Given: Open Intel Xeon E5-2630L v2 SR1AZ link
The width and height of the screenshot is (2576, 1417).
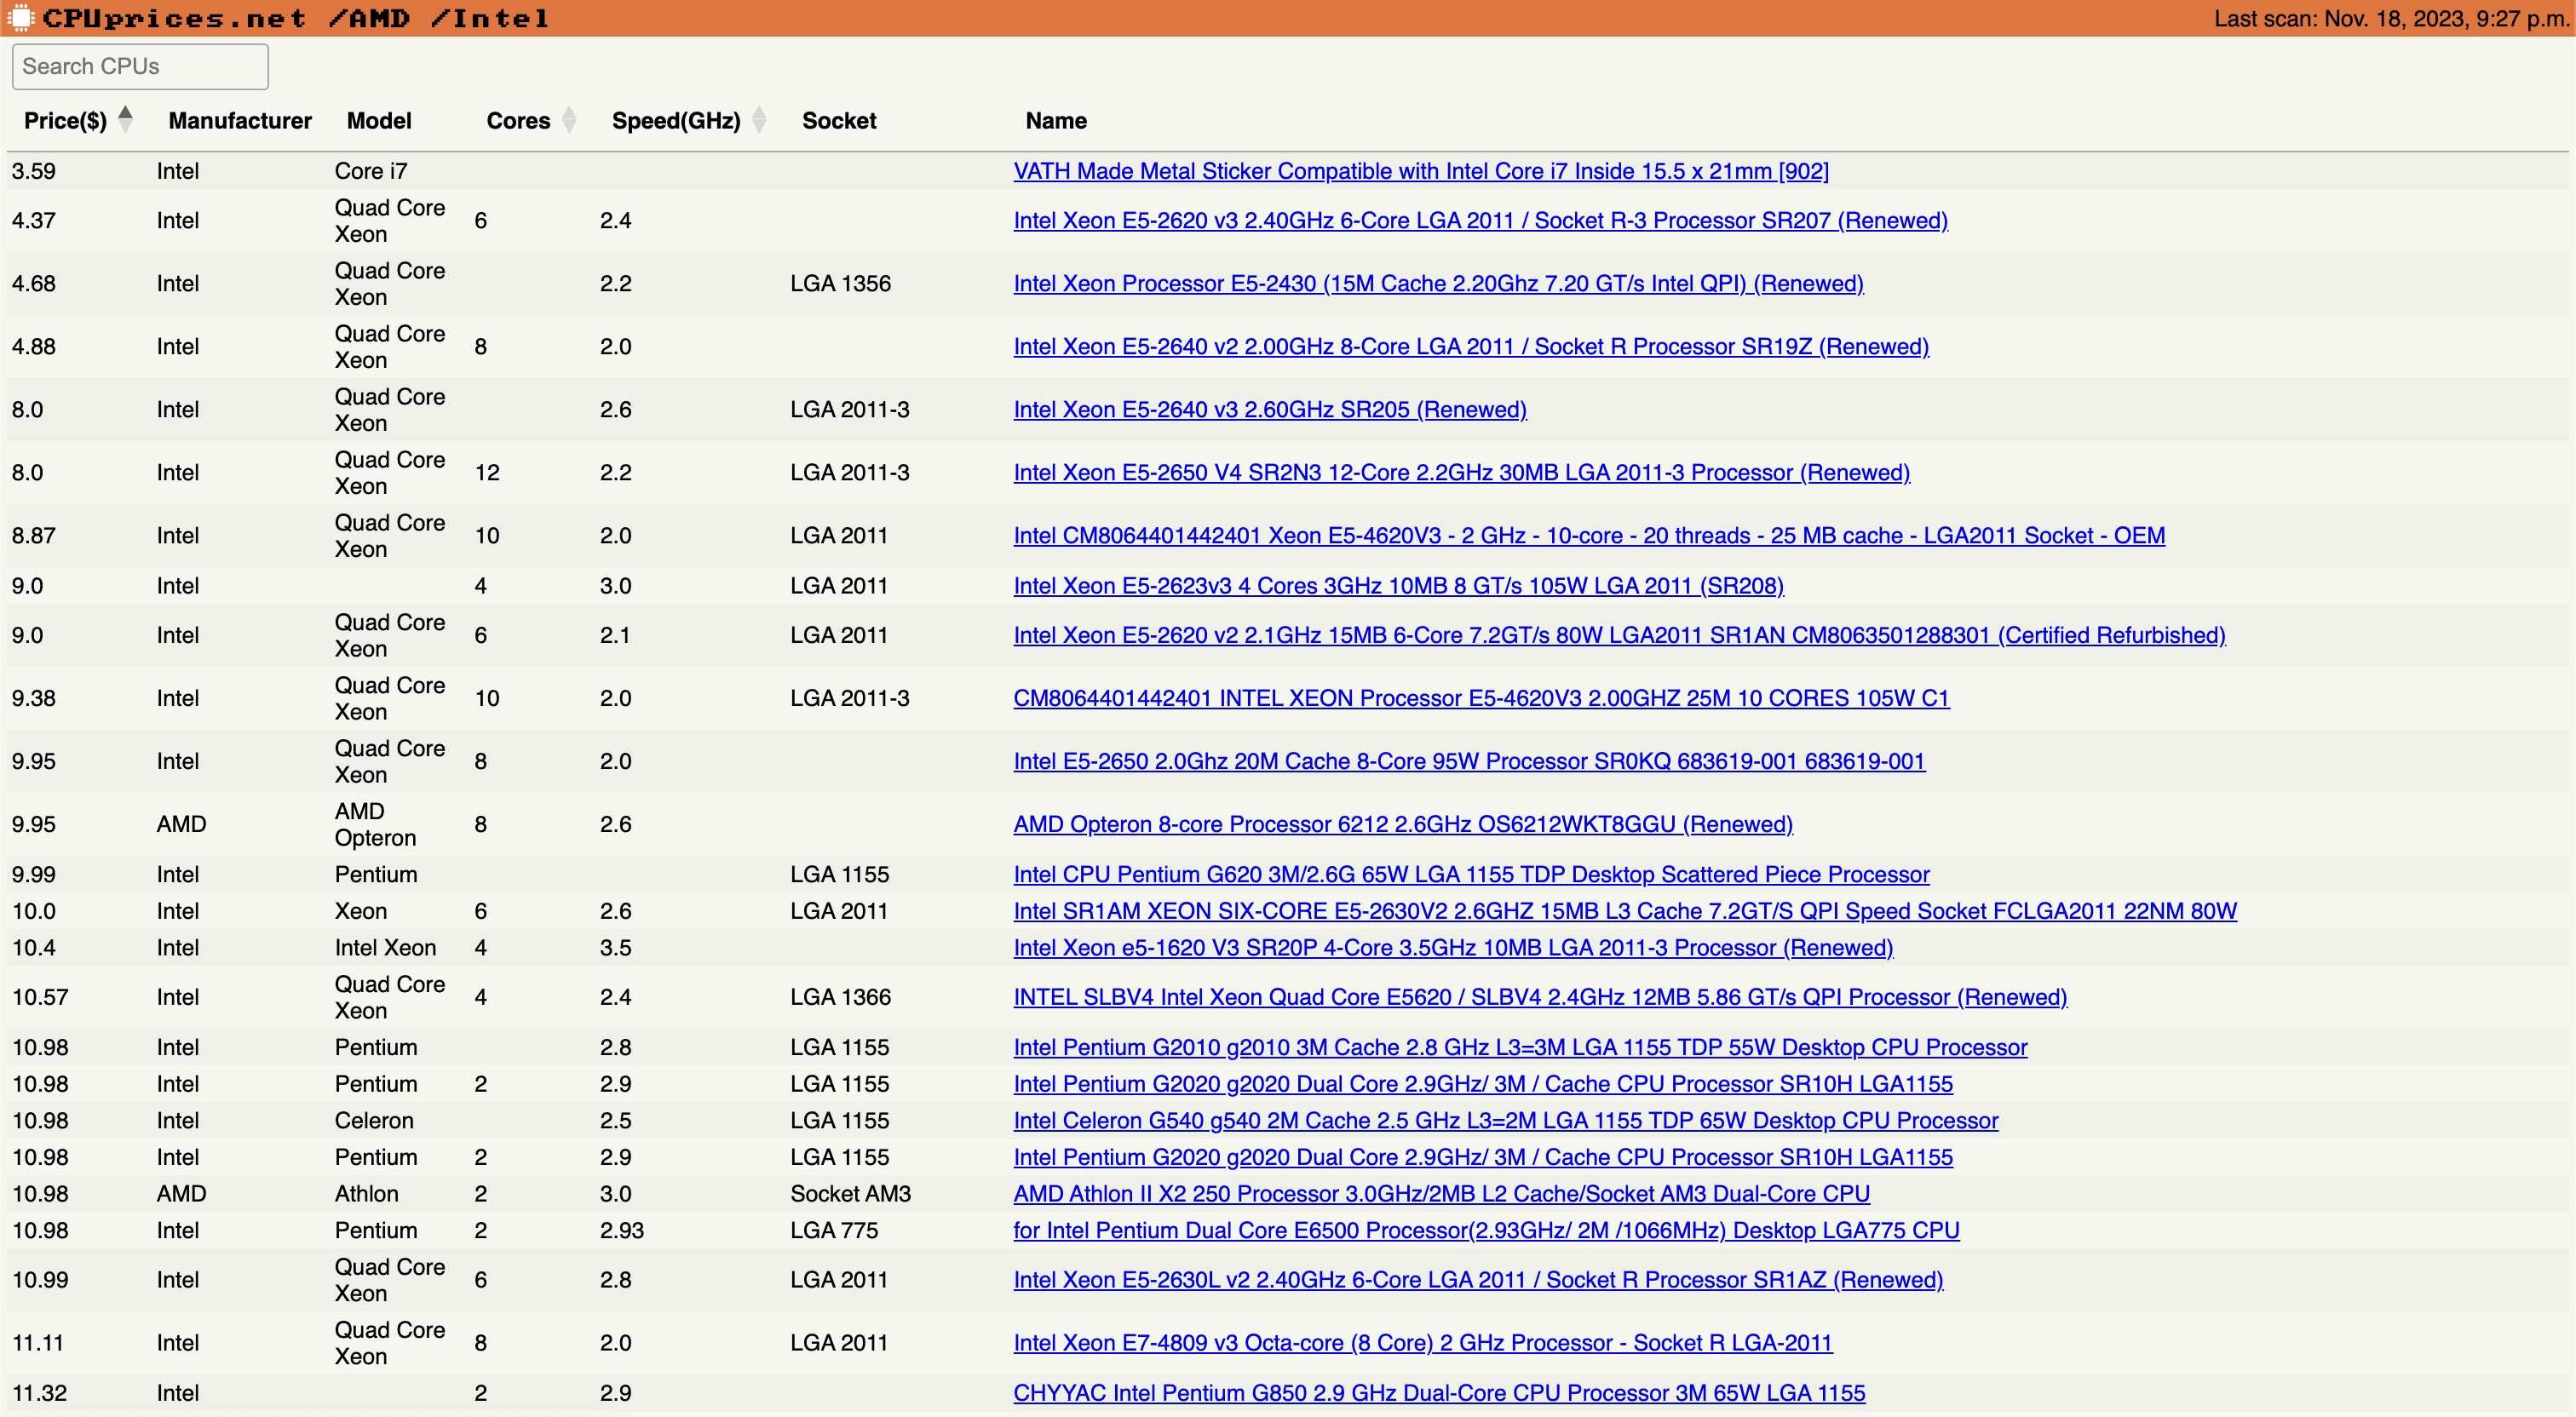Looking at the screenshot, I should click(x=1478, y=1279).
